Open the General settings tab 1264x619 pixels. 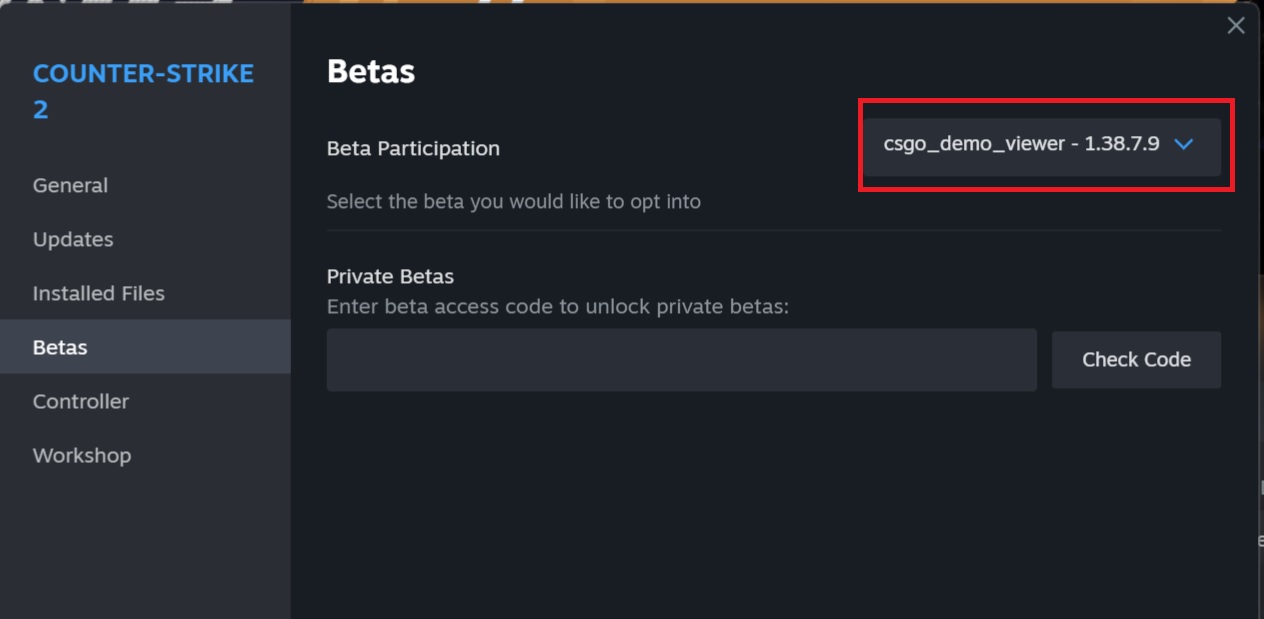point(70,185)
